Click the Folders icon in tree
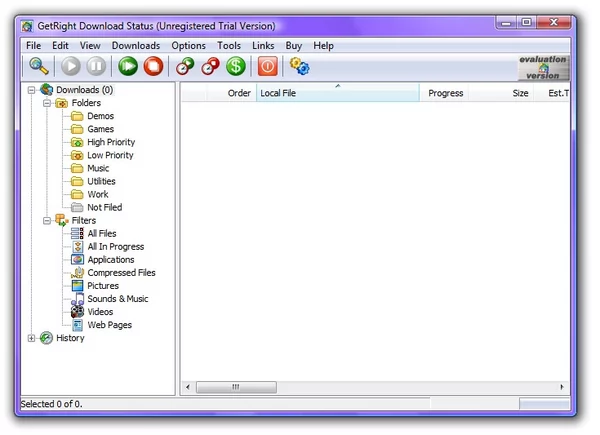600x435 pixels. coord(62,103)
